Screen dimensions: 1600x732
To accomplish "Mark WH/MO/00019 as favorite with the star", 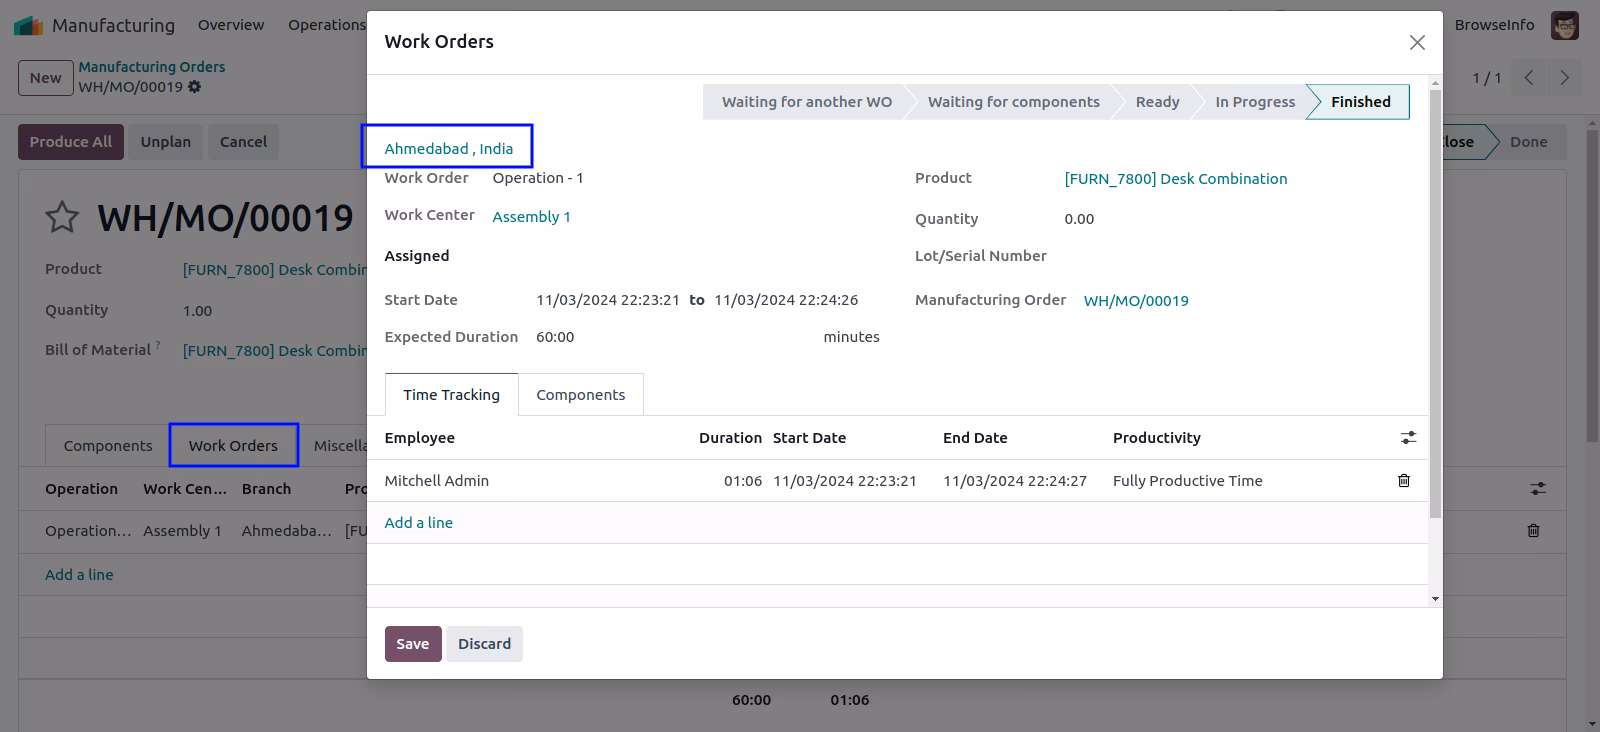I will (x=62, y=217).
